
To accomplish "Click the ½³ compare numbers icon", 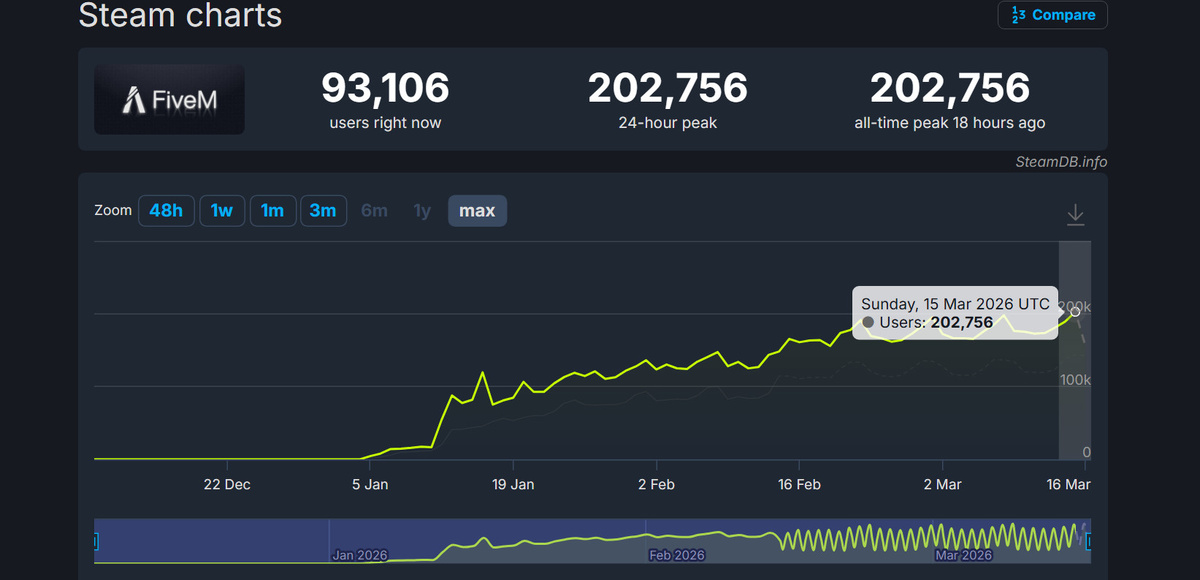I will click(x=1019, y=15).
